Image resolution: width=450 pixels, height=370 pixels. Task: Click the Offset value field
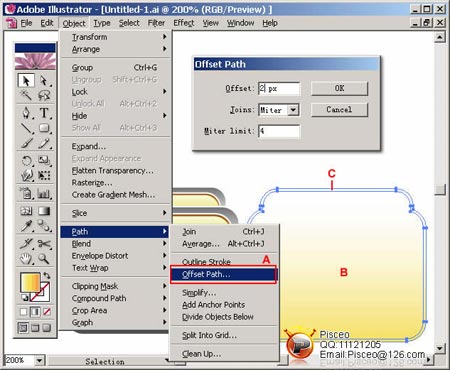[279, 89]
